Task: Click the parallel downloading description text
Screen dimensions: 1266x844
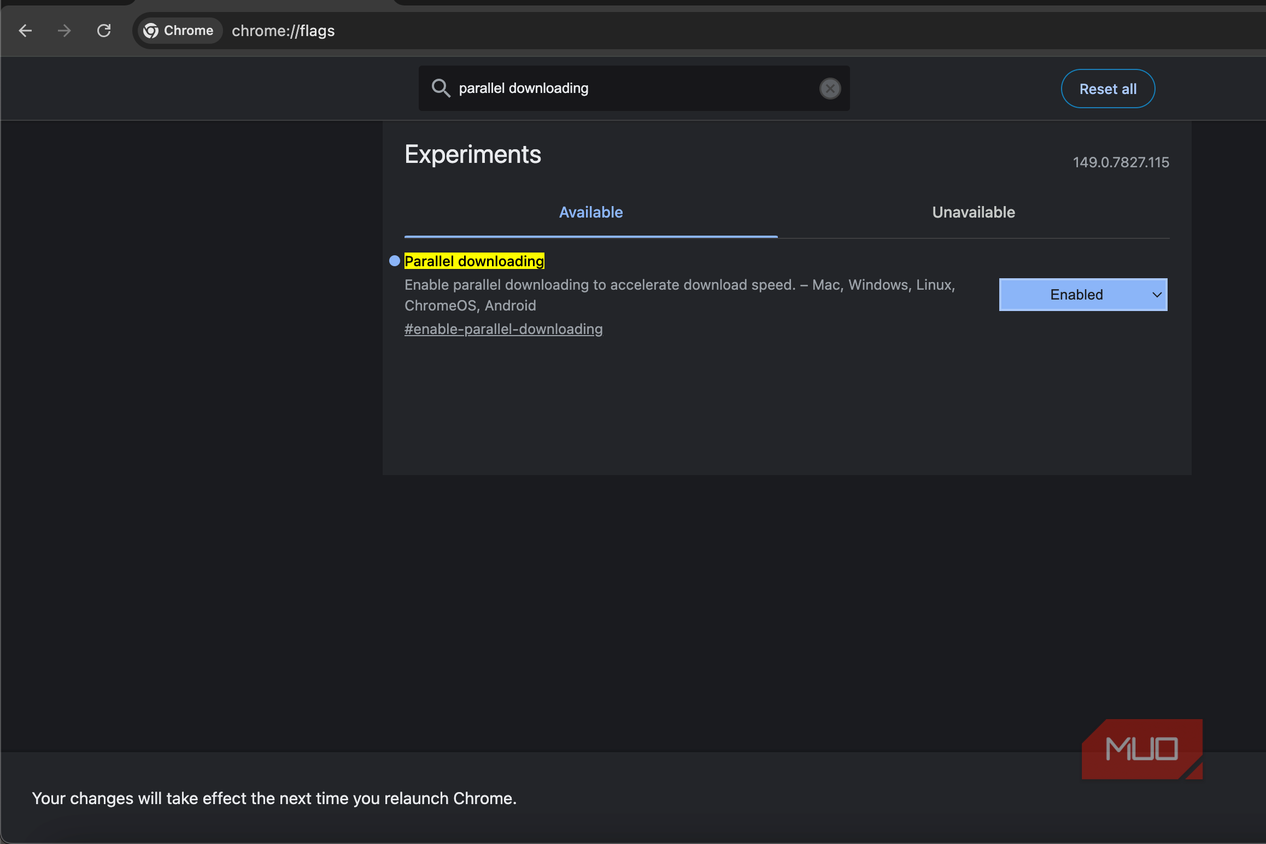Action: [680, 295]
